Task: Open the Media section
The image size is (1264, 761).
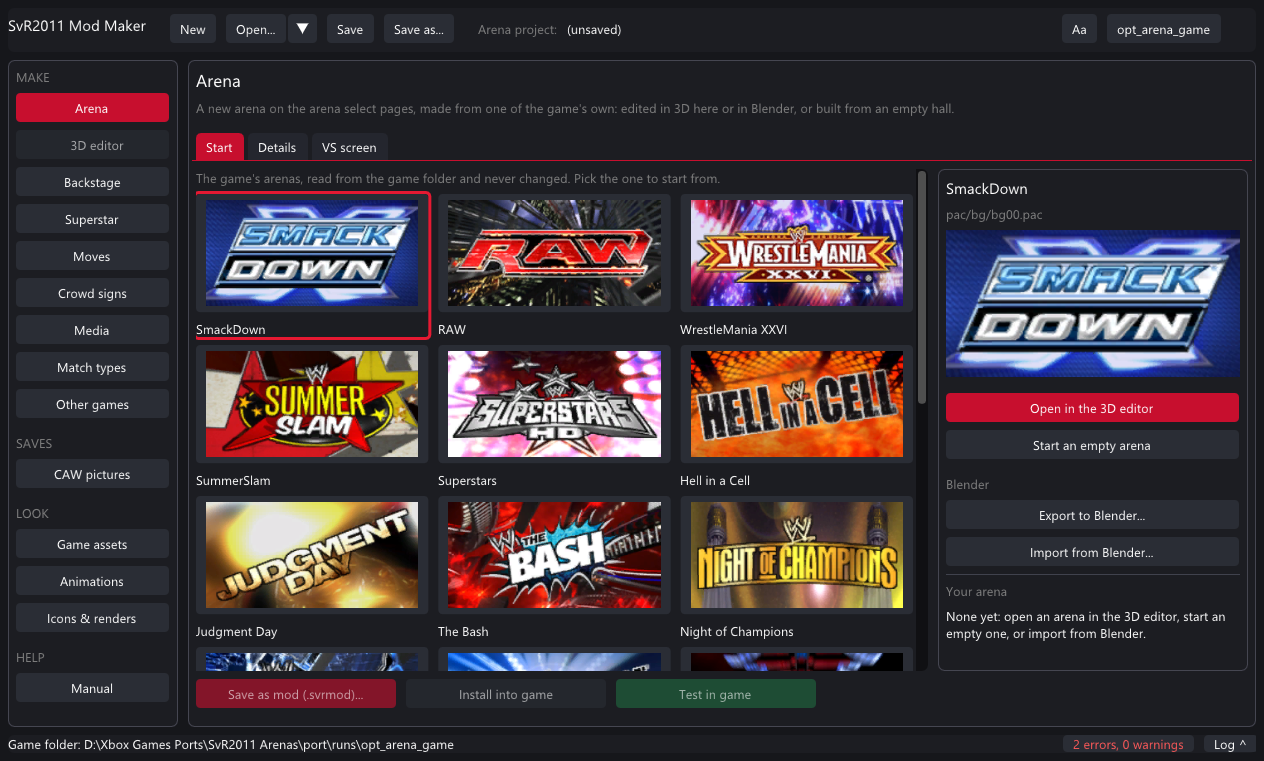Action: 92,330
